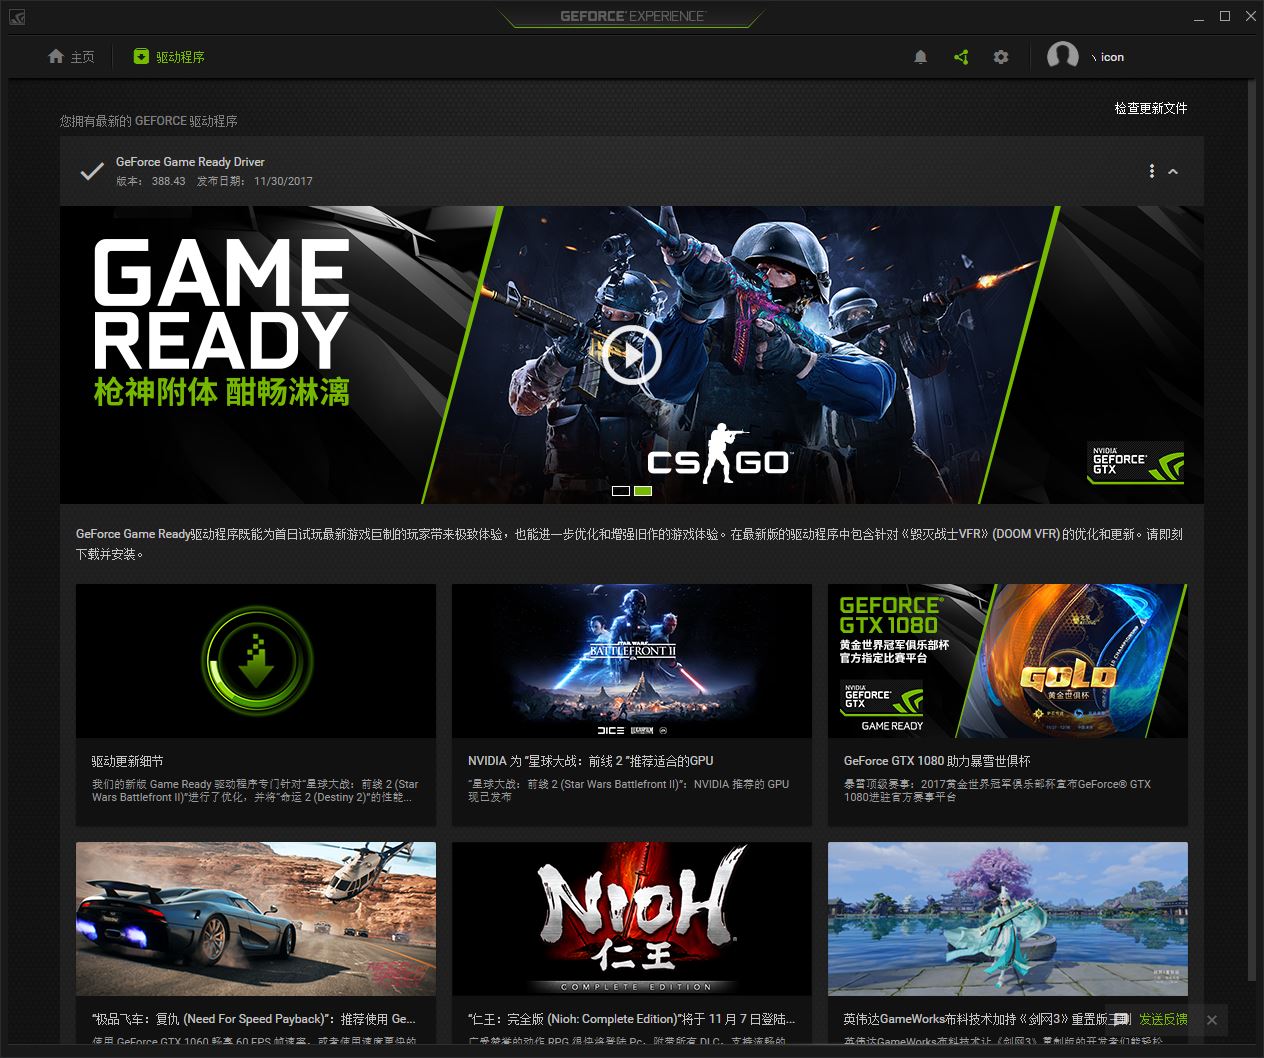Open the green share overlay icon
The height and width of the screenshot is (1058, 1264).
click(x=961, y=57)
